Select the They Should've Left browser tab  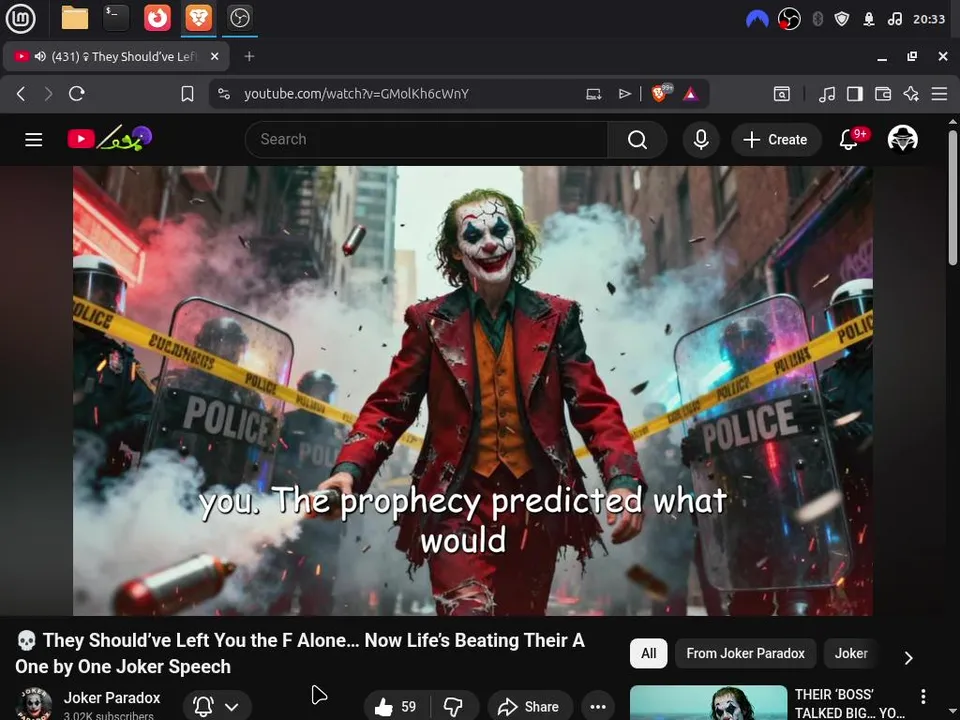(x=116, y=56)
